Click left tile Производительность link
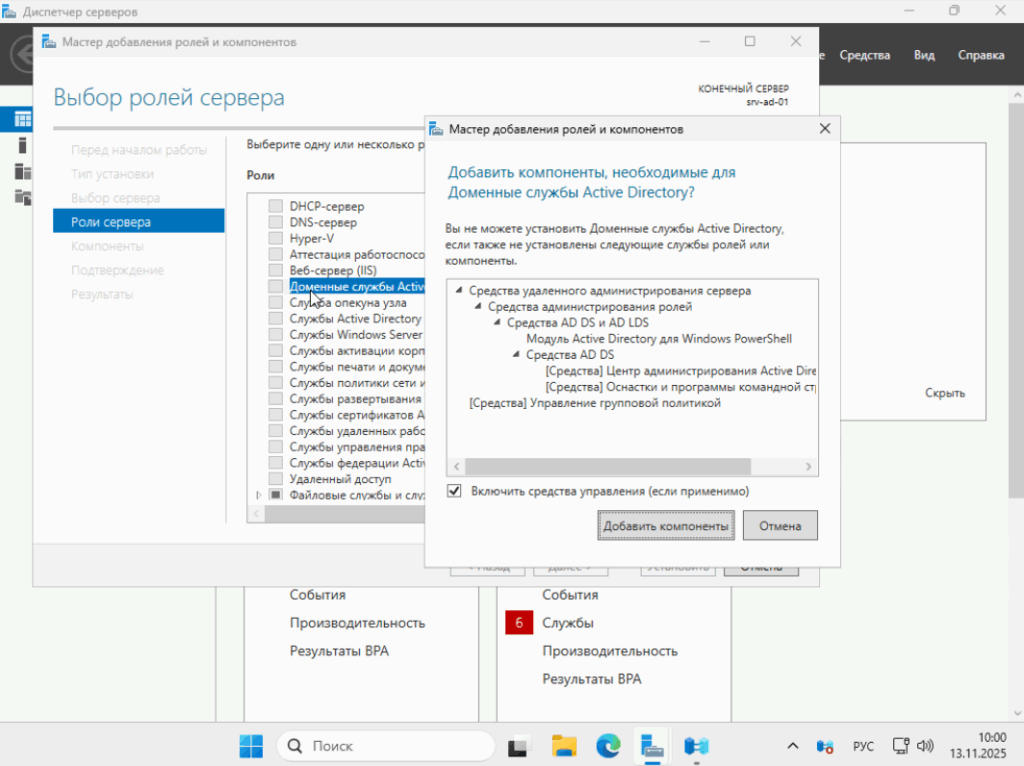 click(x=357, y=623)
